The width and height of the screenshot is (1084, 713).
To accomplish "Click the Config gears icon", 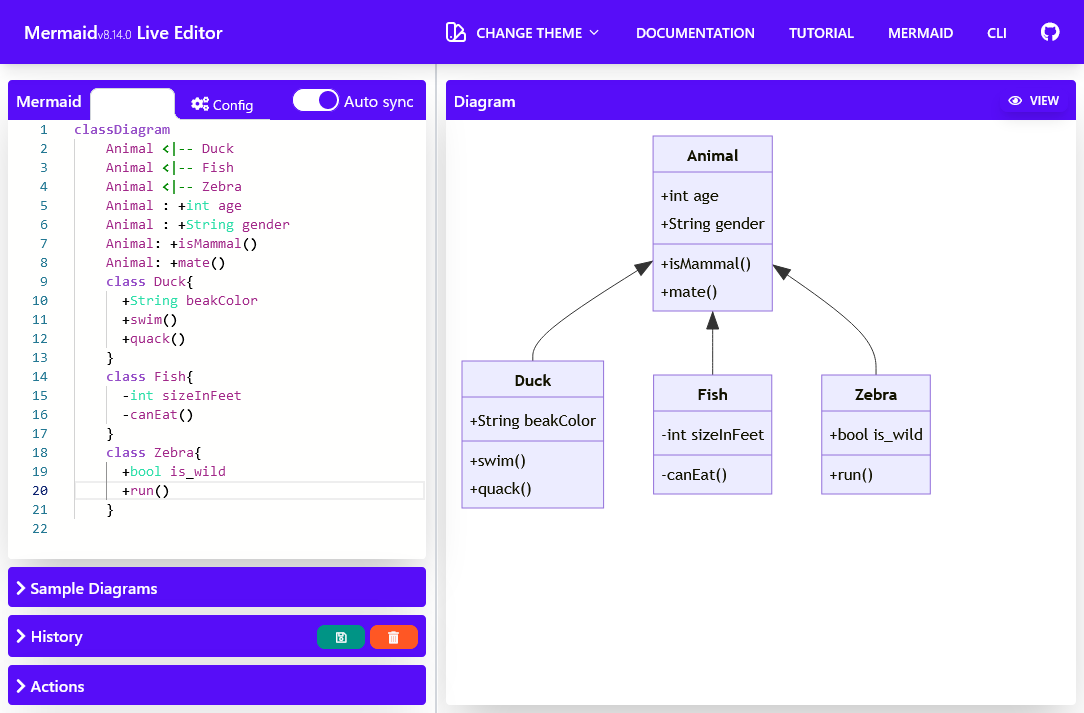I will point(200,105).
